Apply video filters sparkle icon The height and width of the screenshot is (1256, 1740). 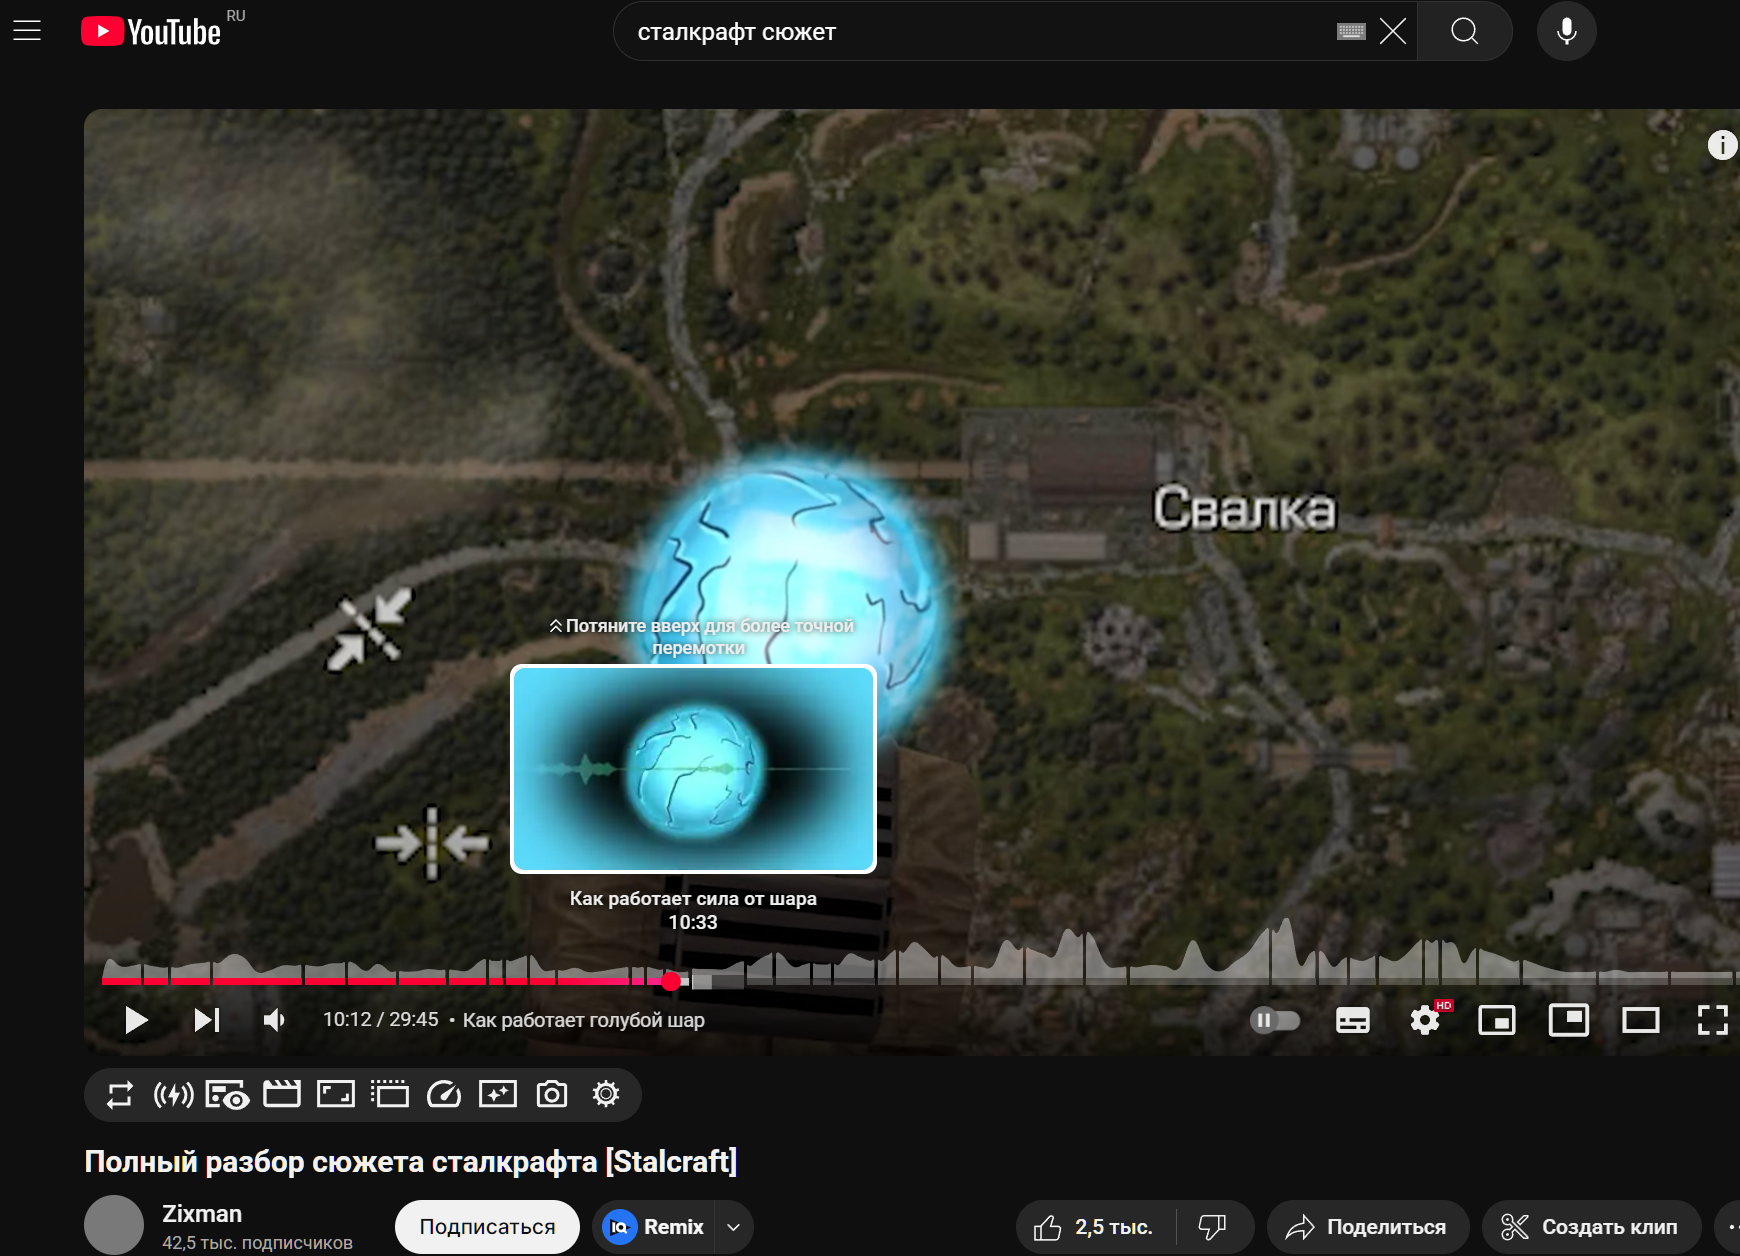[498, 1094]
